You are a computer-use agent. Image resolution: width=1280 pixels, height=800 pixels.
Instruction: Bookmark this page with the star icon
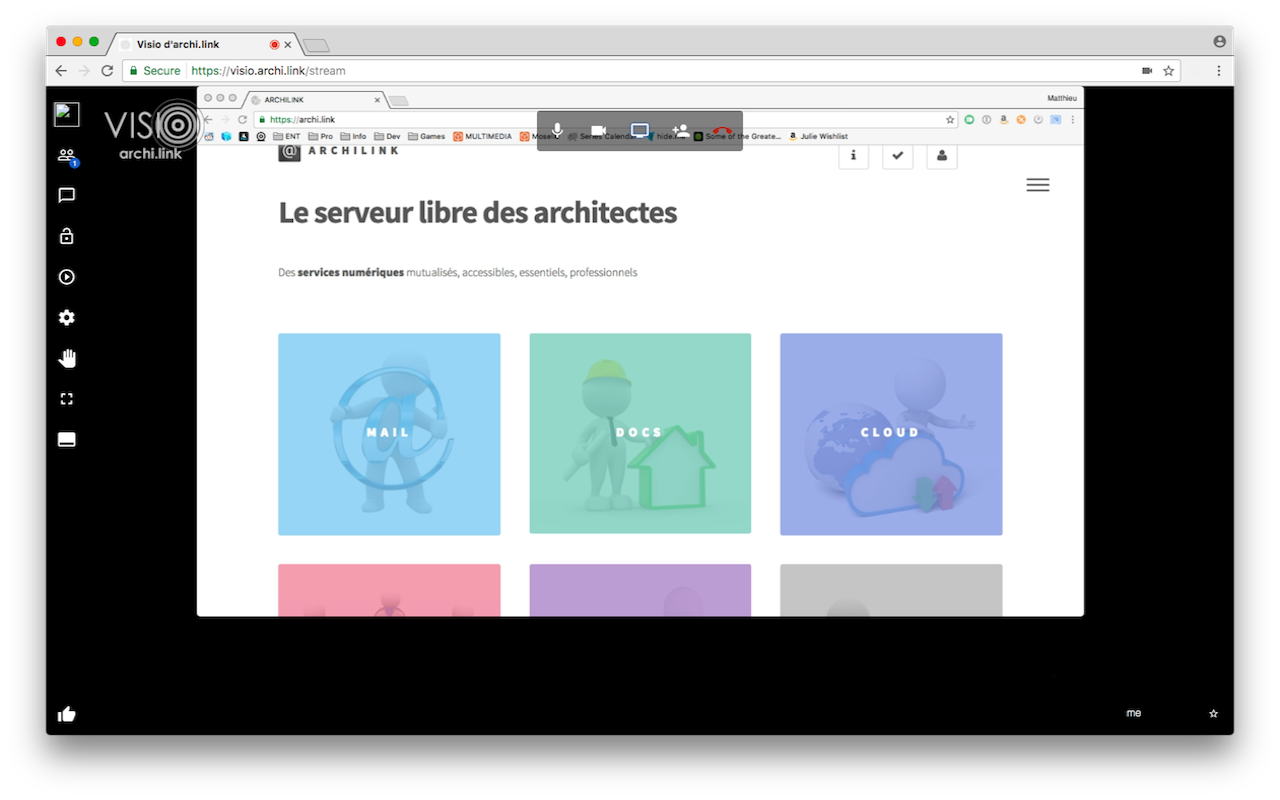[1168, 71]
